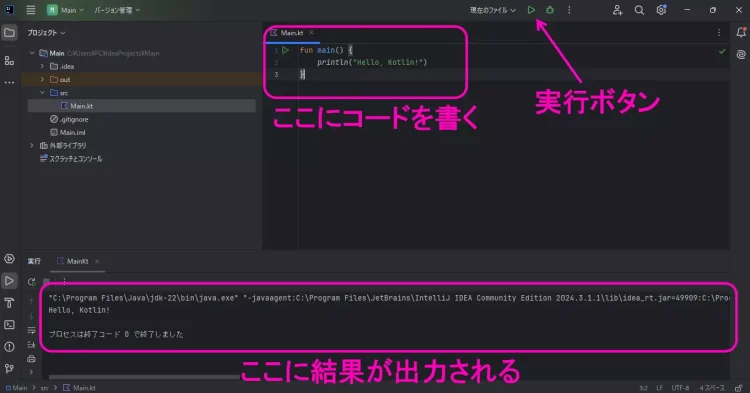The image size is (750, 393).
Task: Expand the .idea folder
Action: point(42,66)
